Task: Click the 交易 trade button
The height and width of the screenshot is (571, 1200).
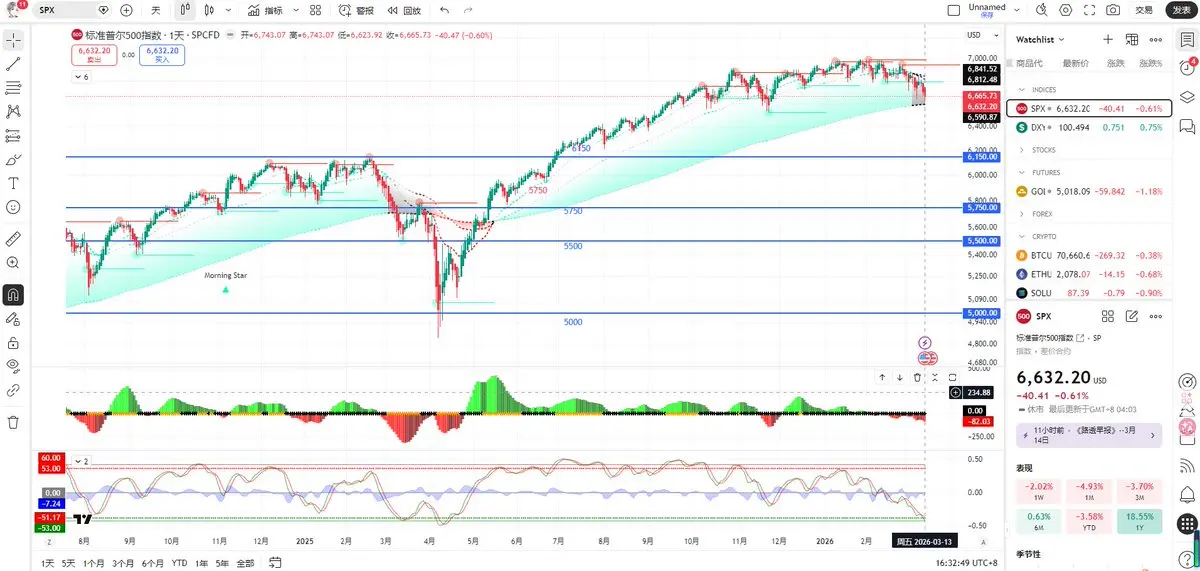Action: (1144, 10)
